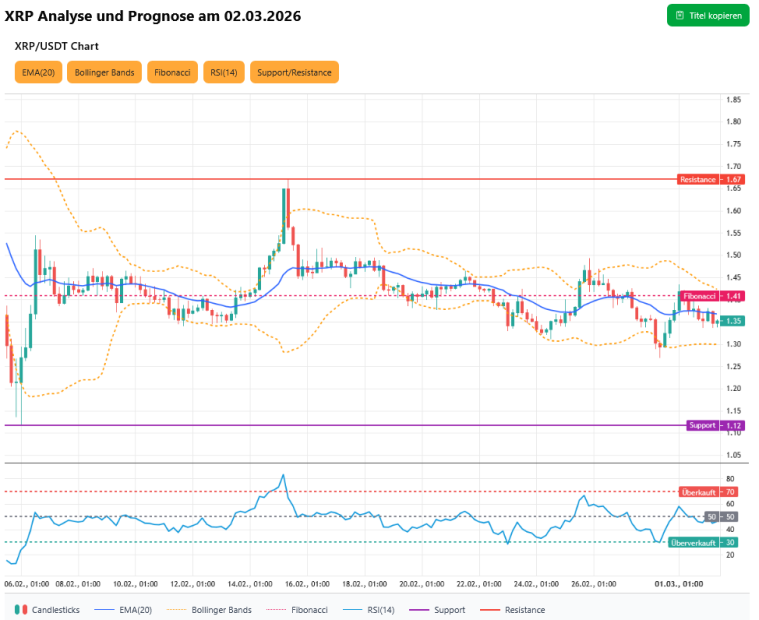Viewport: 759px width, 620px height.
Task: Click the red Resistance legend entry
Action: (514, 609)
